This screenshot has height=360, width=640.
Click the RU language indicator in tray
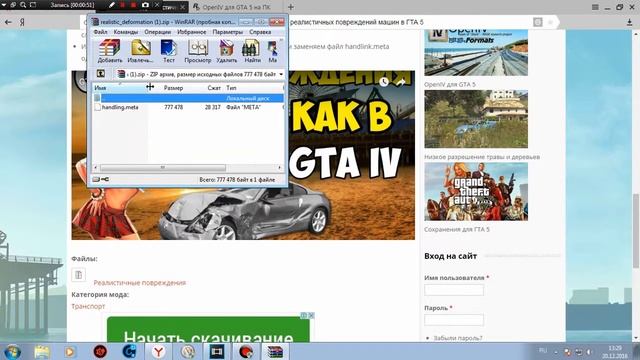pyautogui.click(x=543, y=350)
